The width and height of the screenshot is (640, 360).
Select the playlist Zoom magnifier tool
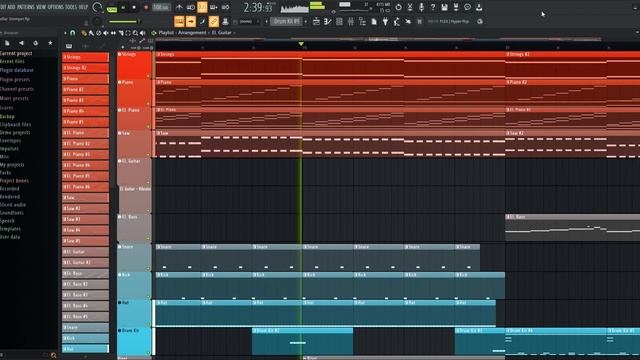[x=135, y=33]
